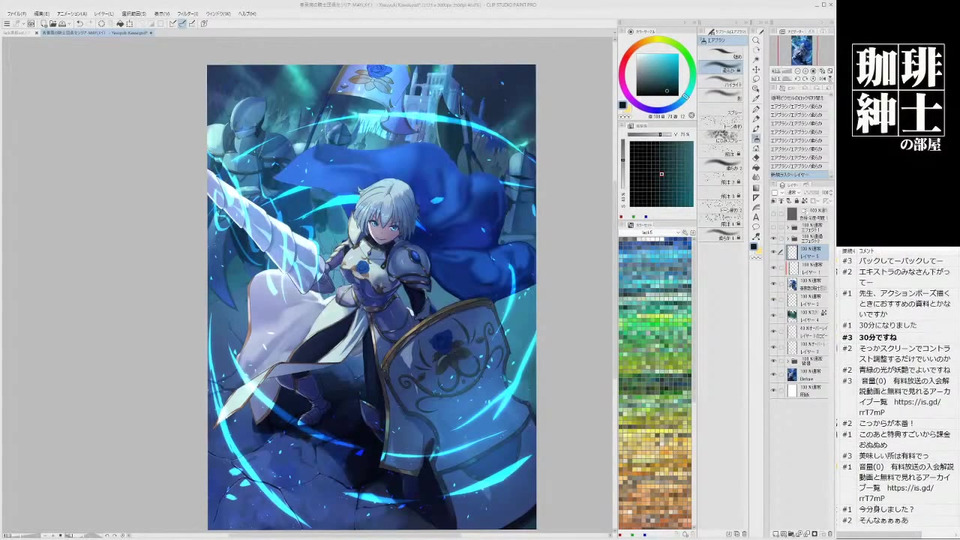Click the layer opacity stepper arrows
960x540 pixels.
833,192
